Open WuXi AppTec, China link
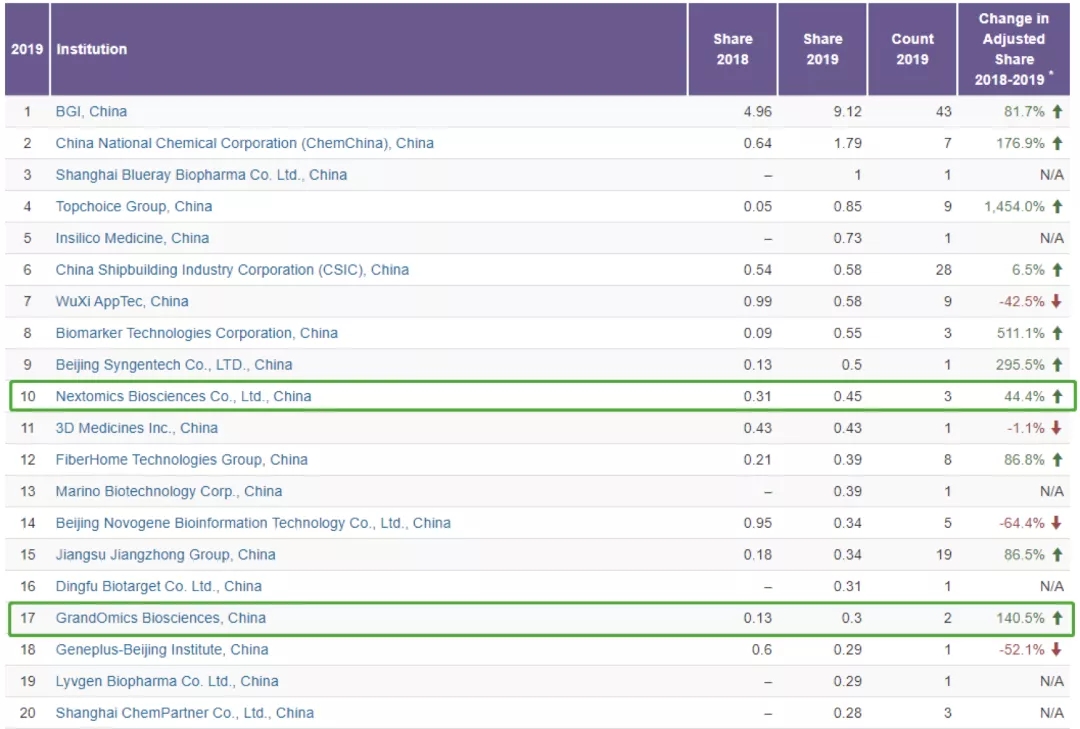Screen dimensions: 1080x729 tap(122, 302)
